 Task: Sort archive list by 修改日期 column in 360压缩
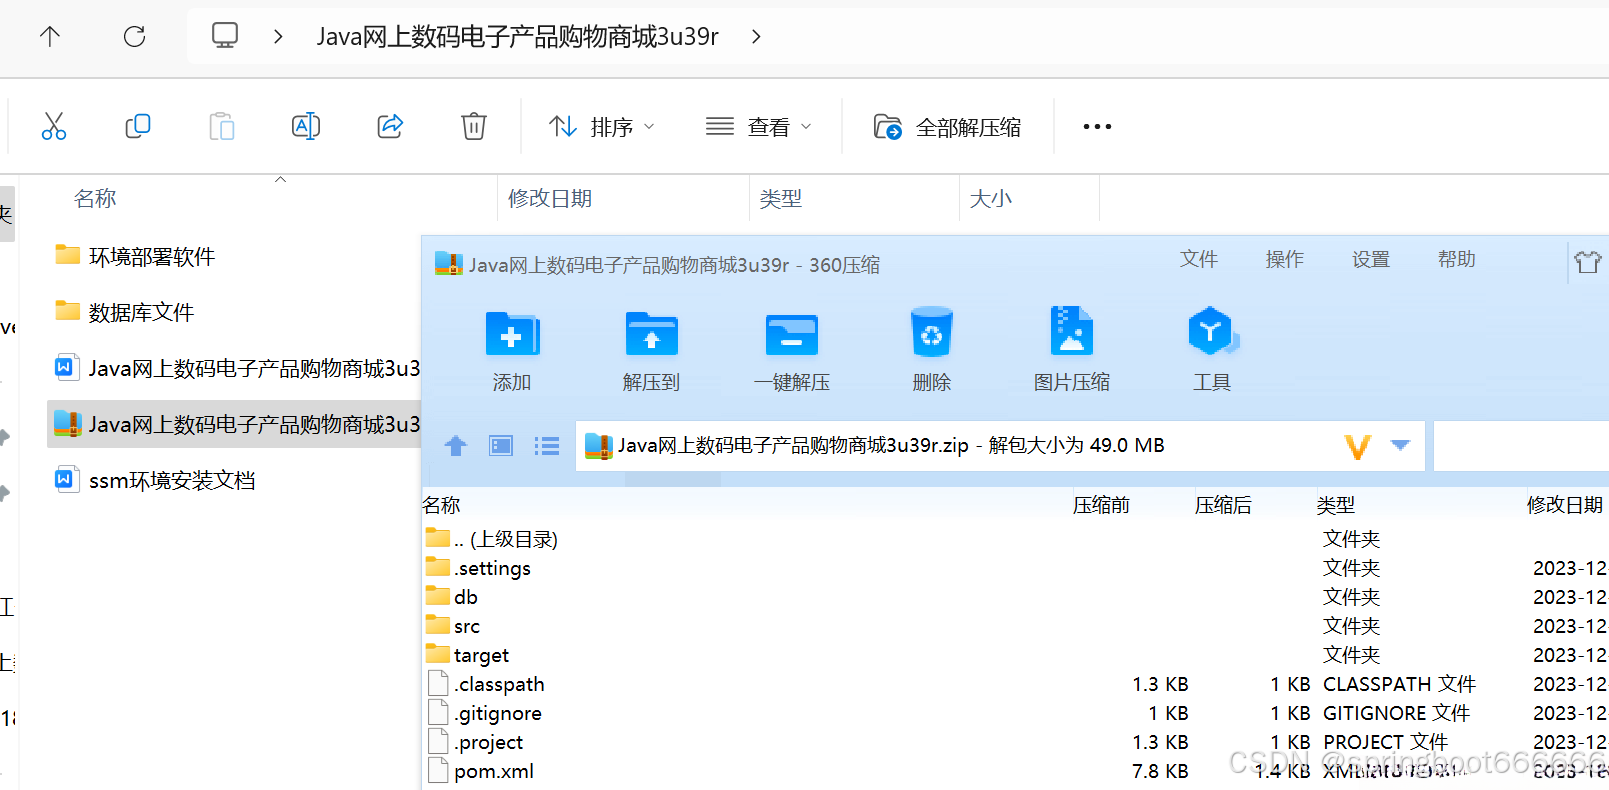coord(1565,505)
